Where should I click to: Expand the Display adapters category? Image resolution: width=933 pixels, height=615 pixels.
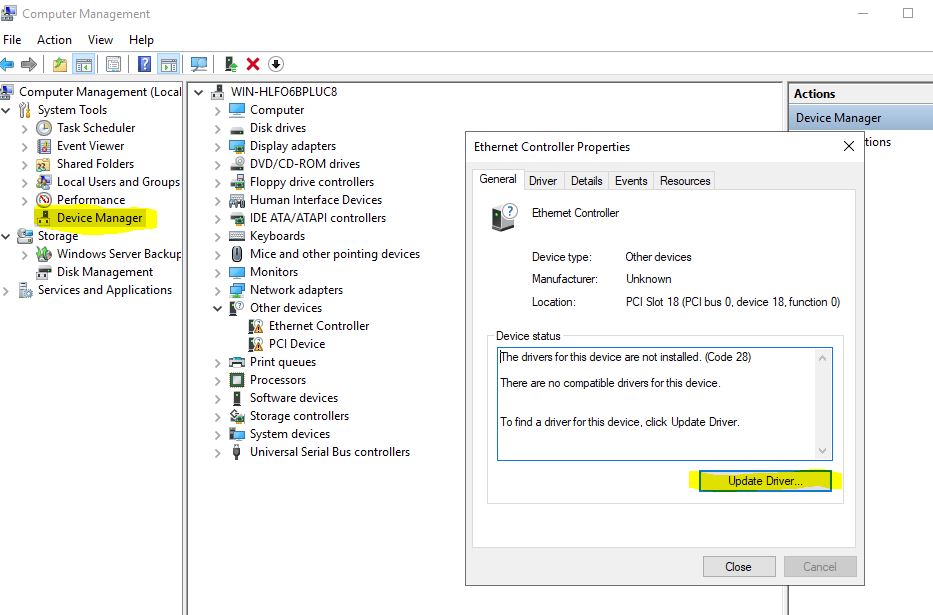pyautogui.click(x=218, y=147)
